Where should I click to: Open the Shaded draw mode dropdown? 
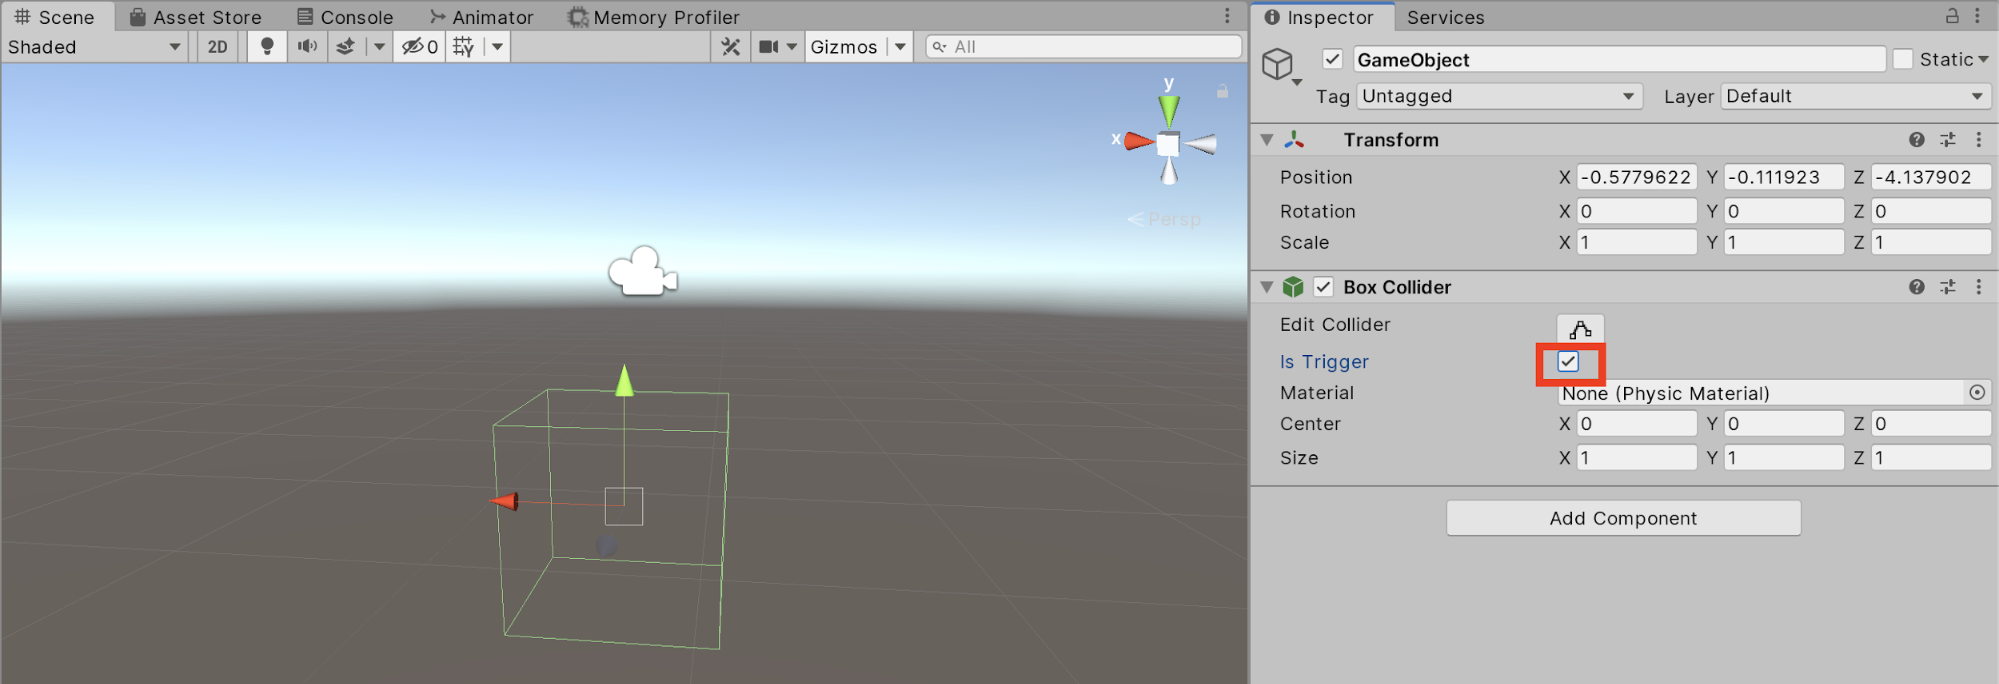[94, 47]
